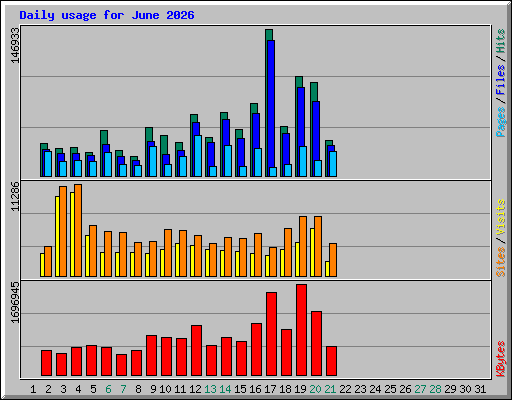Click day label 31 on the axis
Image resolution: width=512 pixels, height=400 pixels.
tap(480, 389)
